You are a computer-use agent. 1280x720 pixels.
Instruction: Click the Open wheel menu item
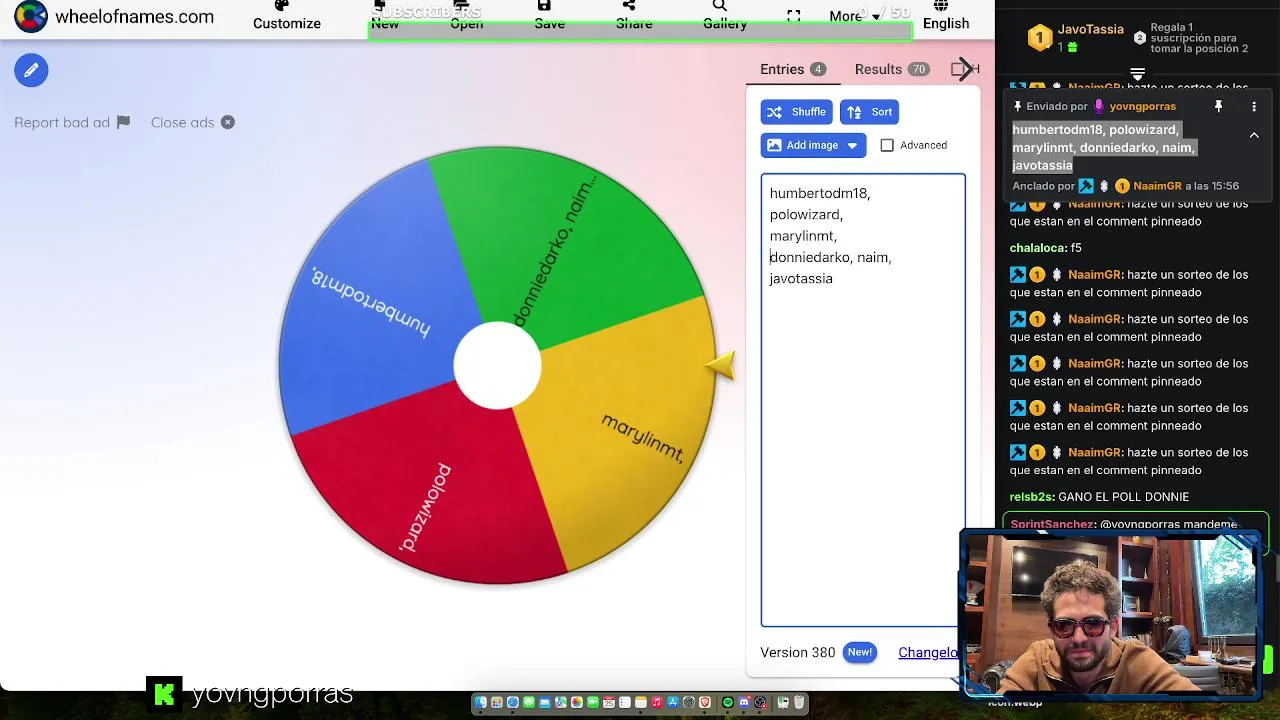[466, 16]
